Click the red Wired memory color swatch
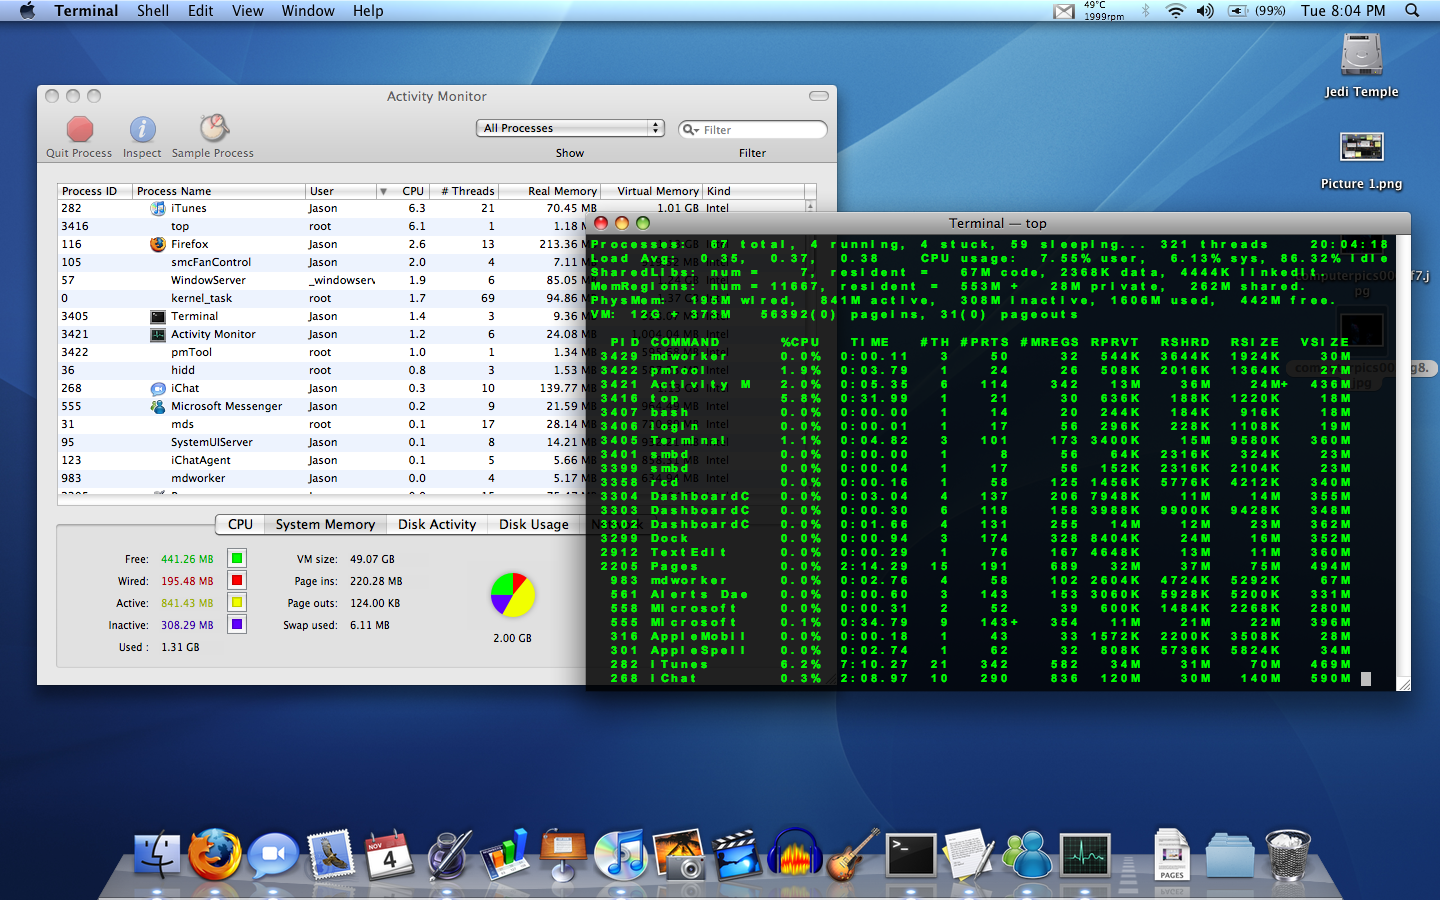Image resolution: width=1440 pixels, height=900 pixels. [237, 580]
